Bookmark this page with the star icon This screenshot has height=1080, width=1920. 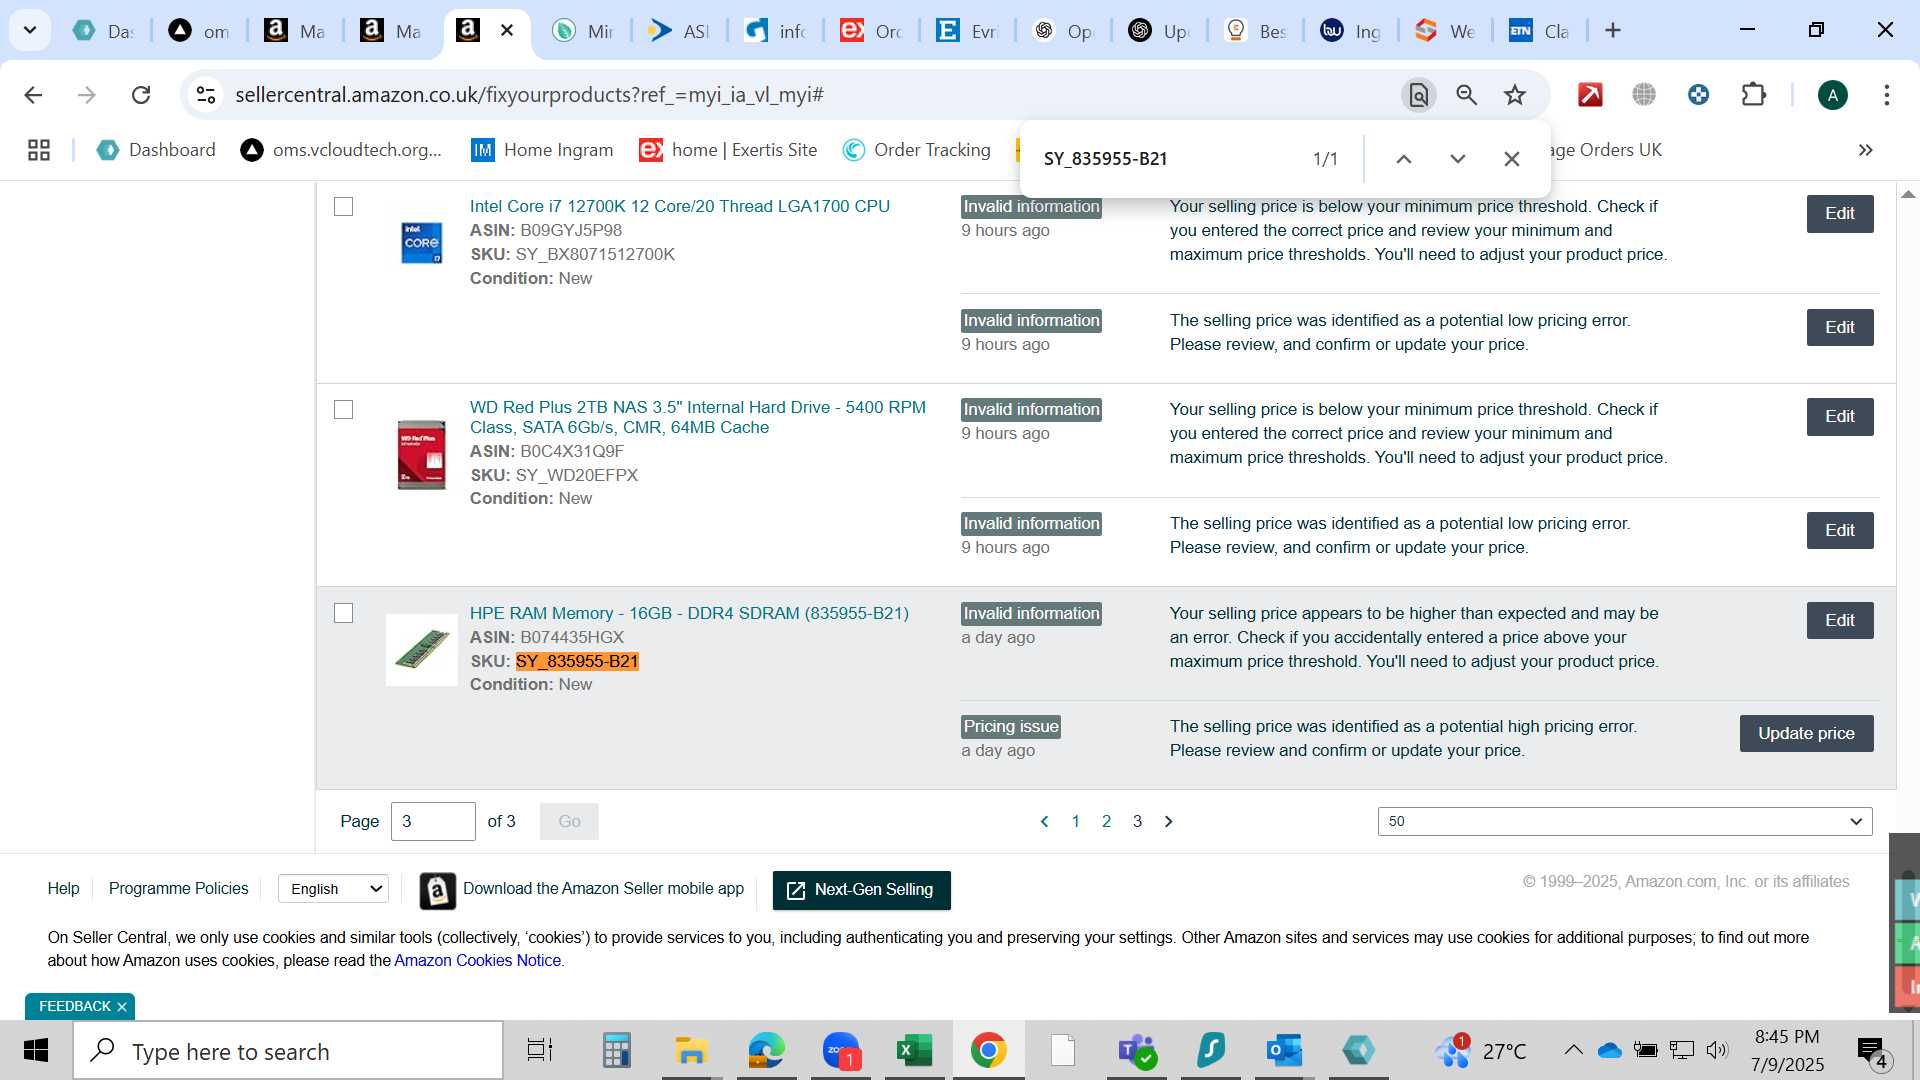tap(1515, 95)
